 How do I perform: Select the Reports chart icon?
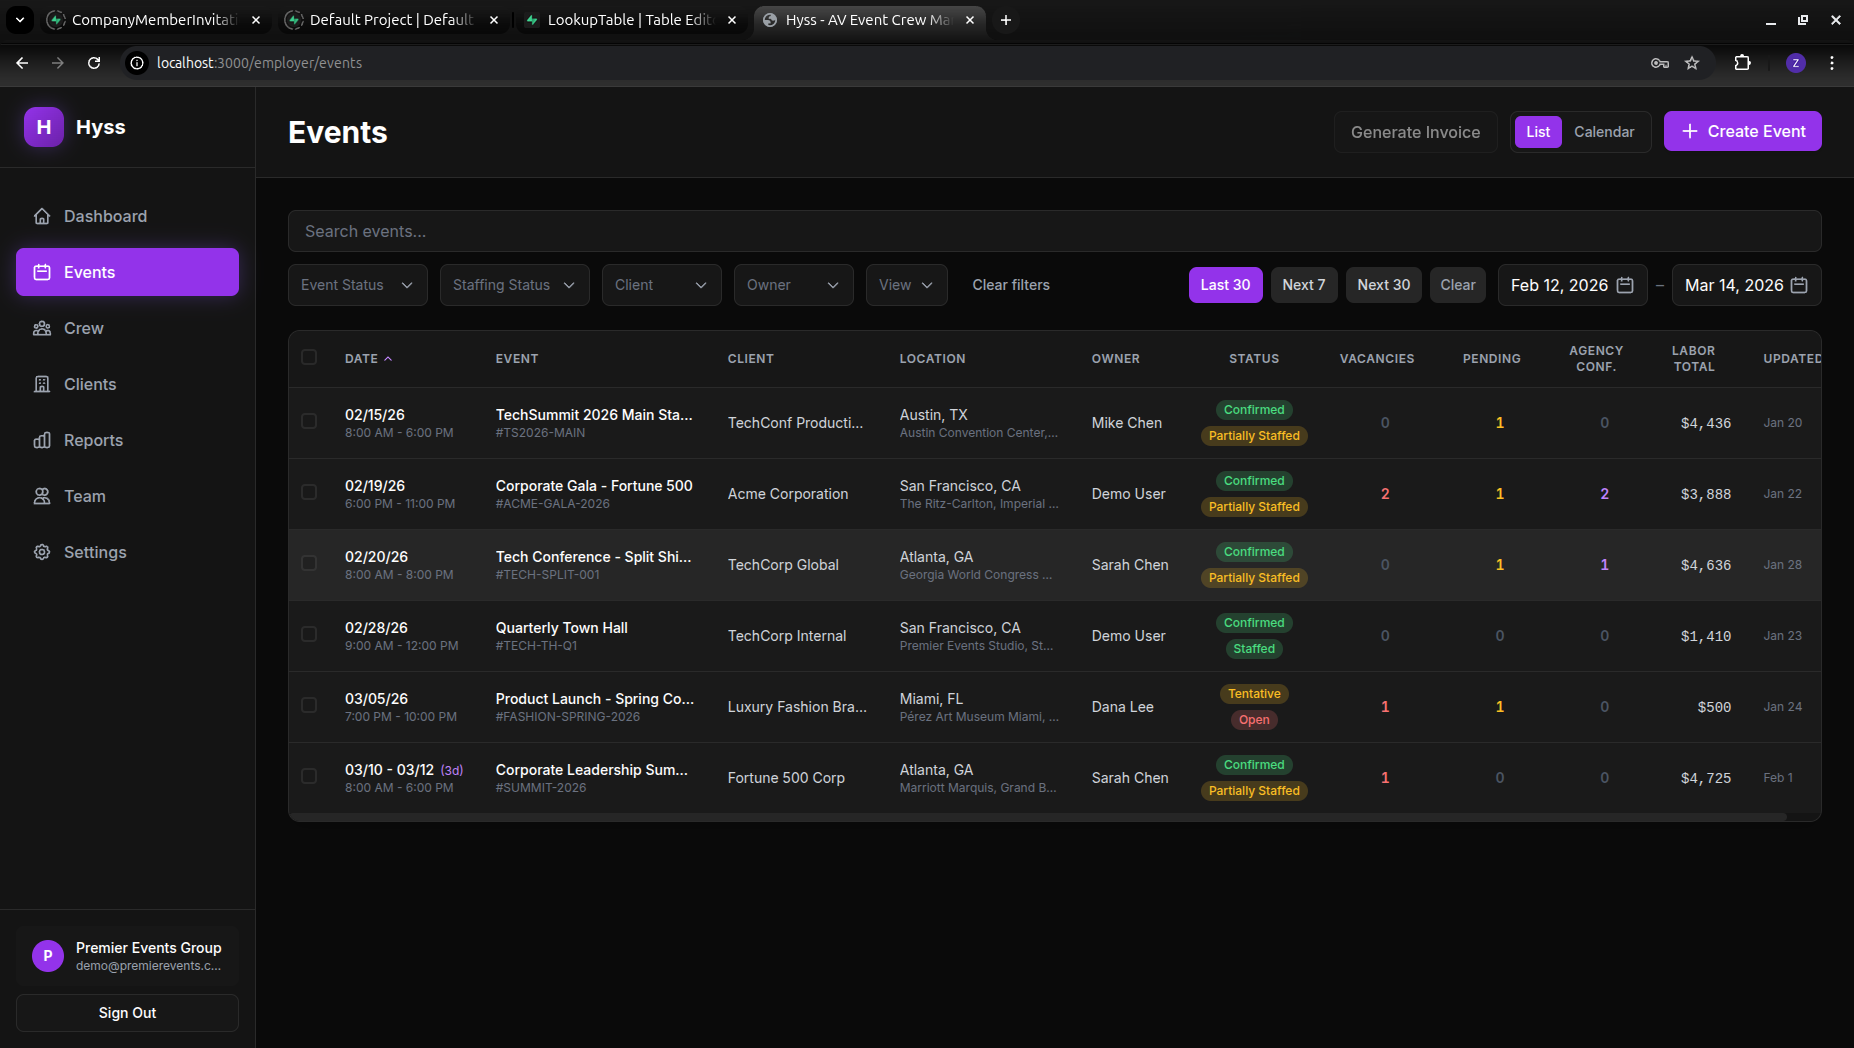[x=42, y=440]
